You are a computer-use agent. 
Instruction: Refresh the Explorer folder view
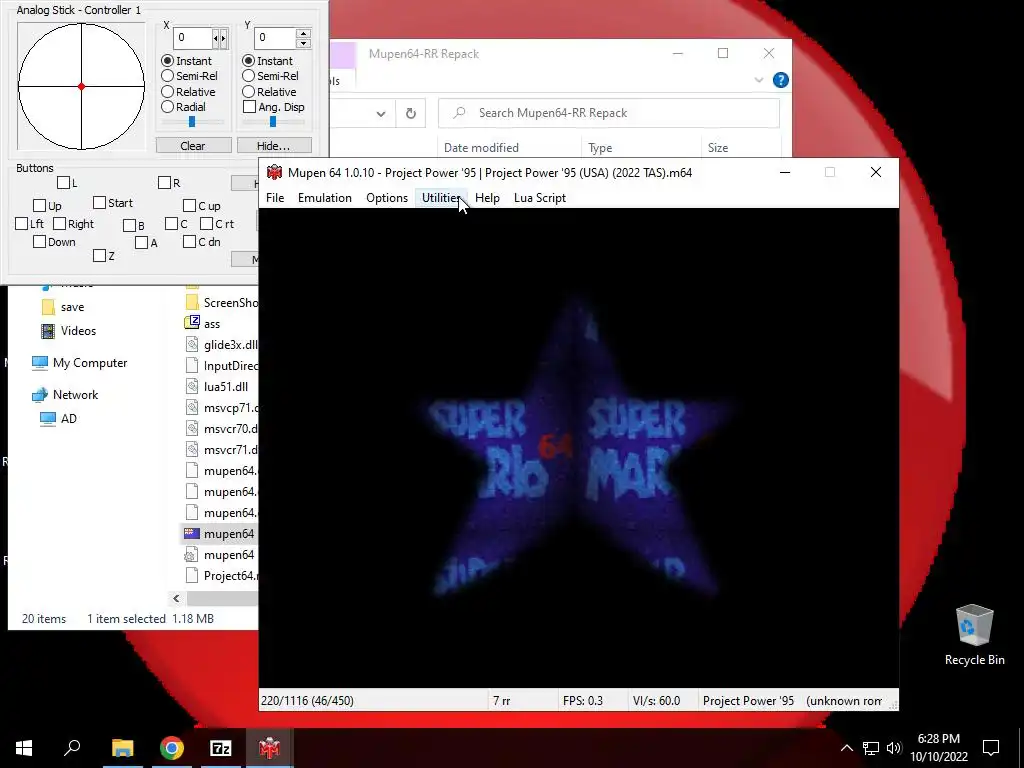pyautogui.click(x=411, y=113)
